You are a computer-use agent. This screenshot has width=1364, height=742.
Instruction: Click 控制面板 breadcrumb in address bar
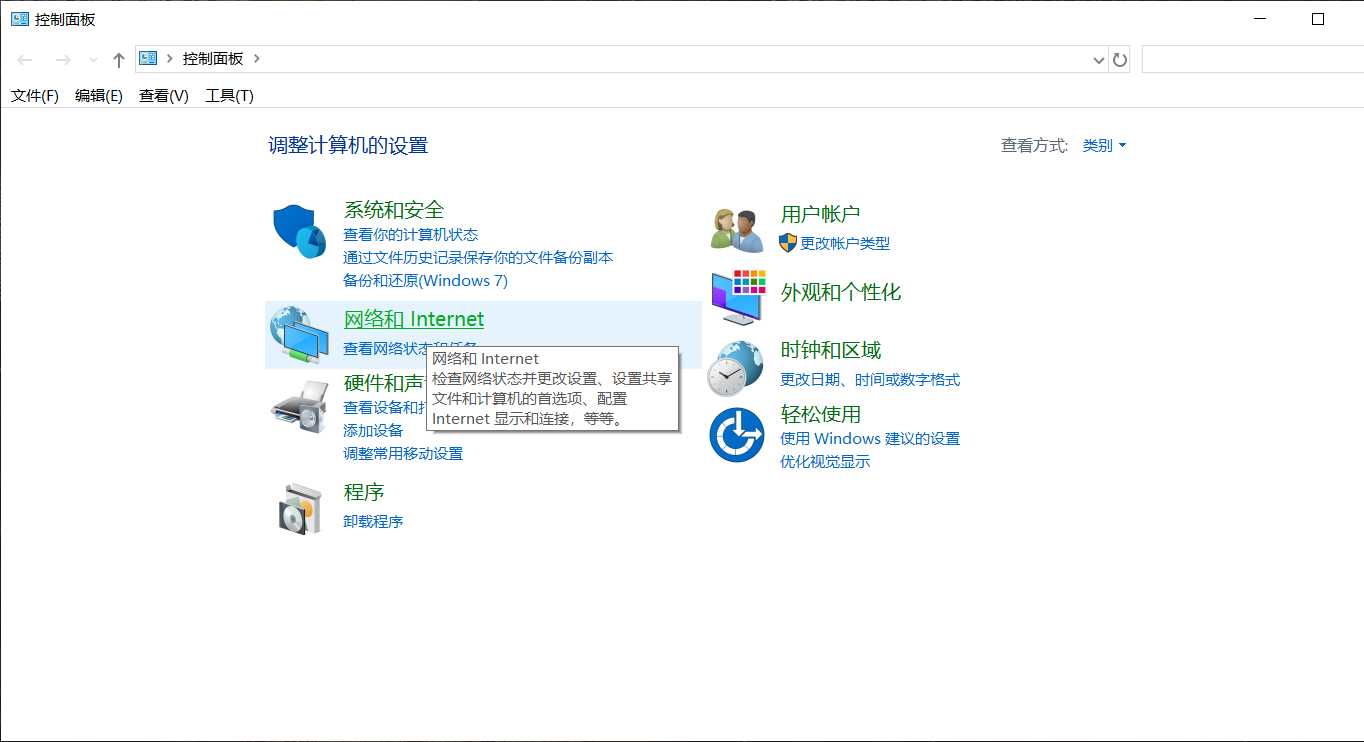213,58
